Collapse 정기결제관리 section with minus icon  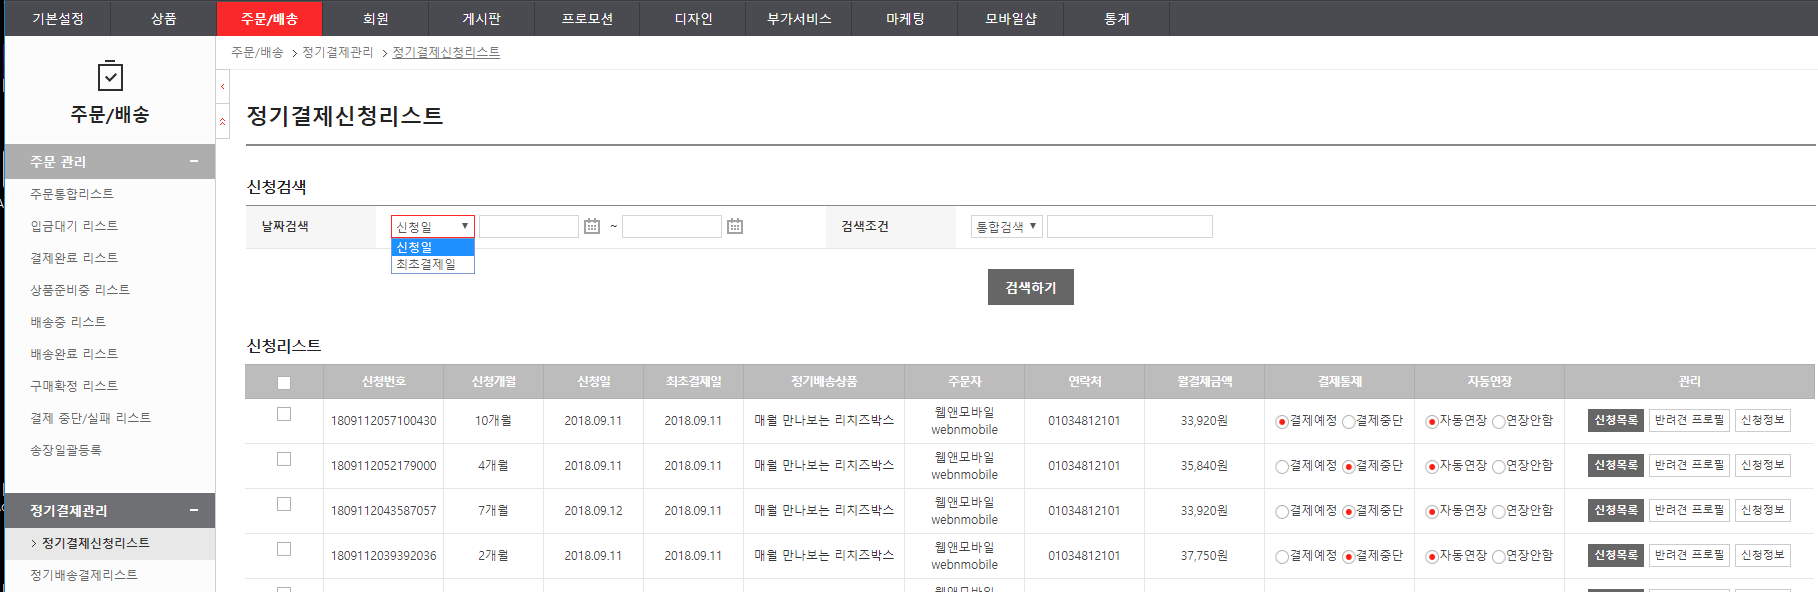194,510
